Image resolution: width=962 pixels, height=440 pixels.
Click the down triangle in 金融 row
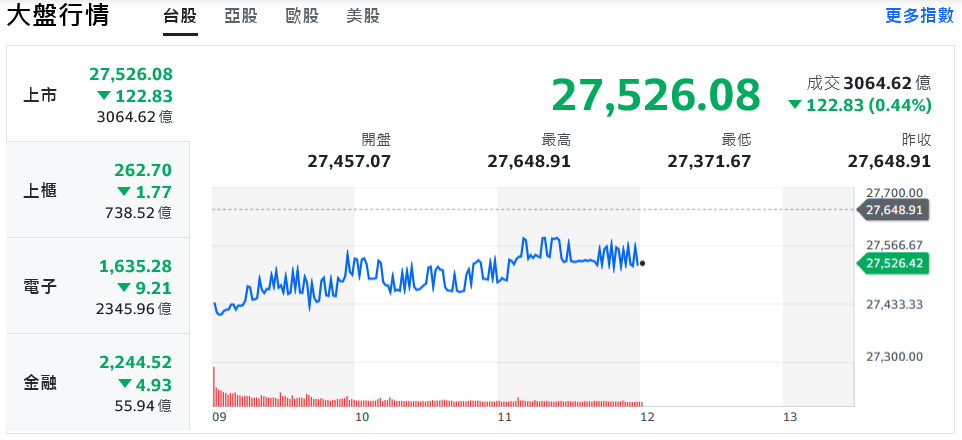(124, 384)
